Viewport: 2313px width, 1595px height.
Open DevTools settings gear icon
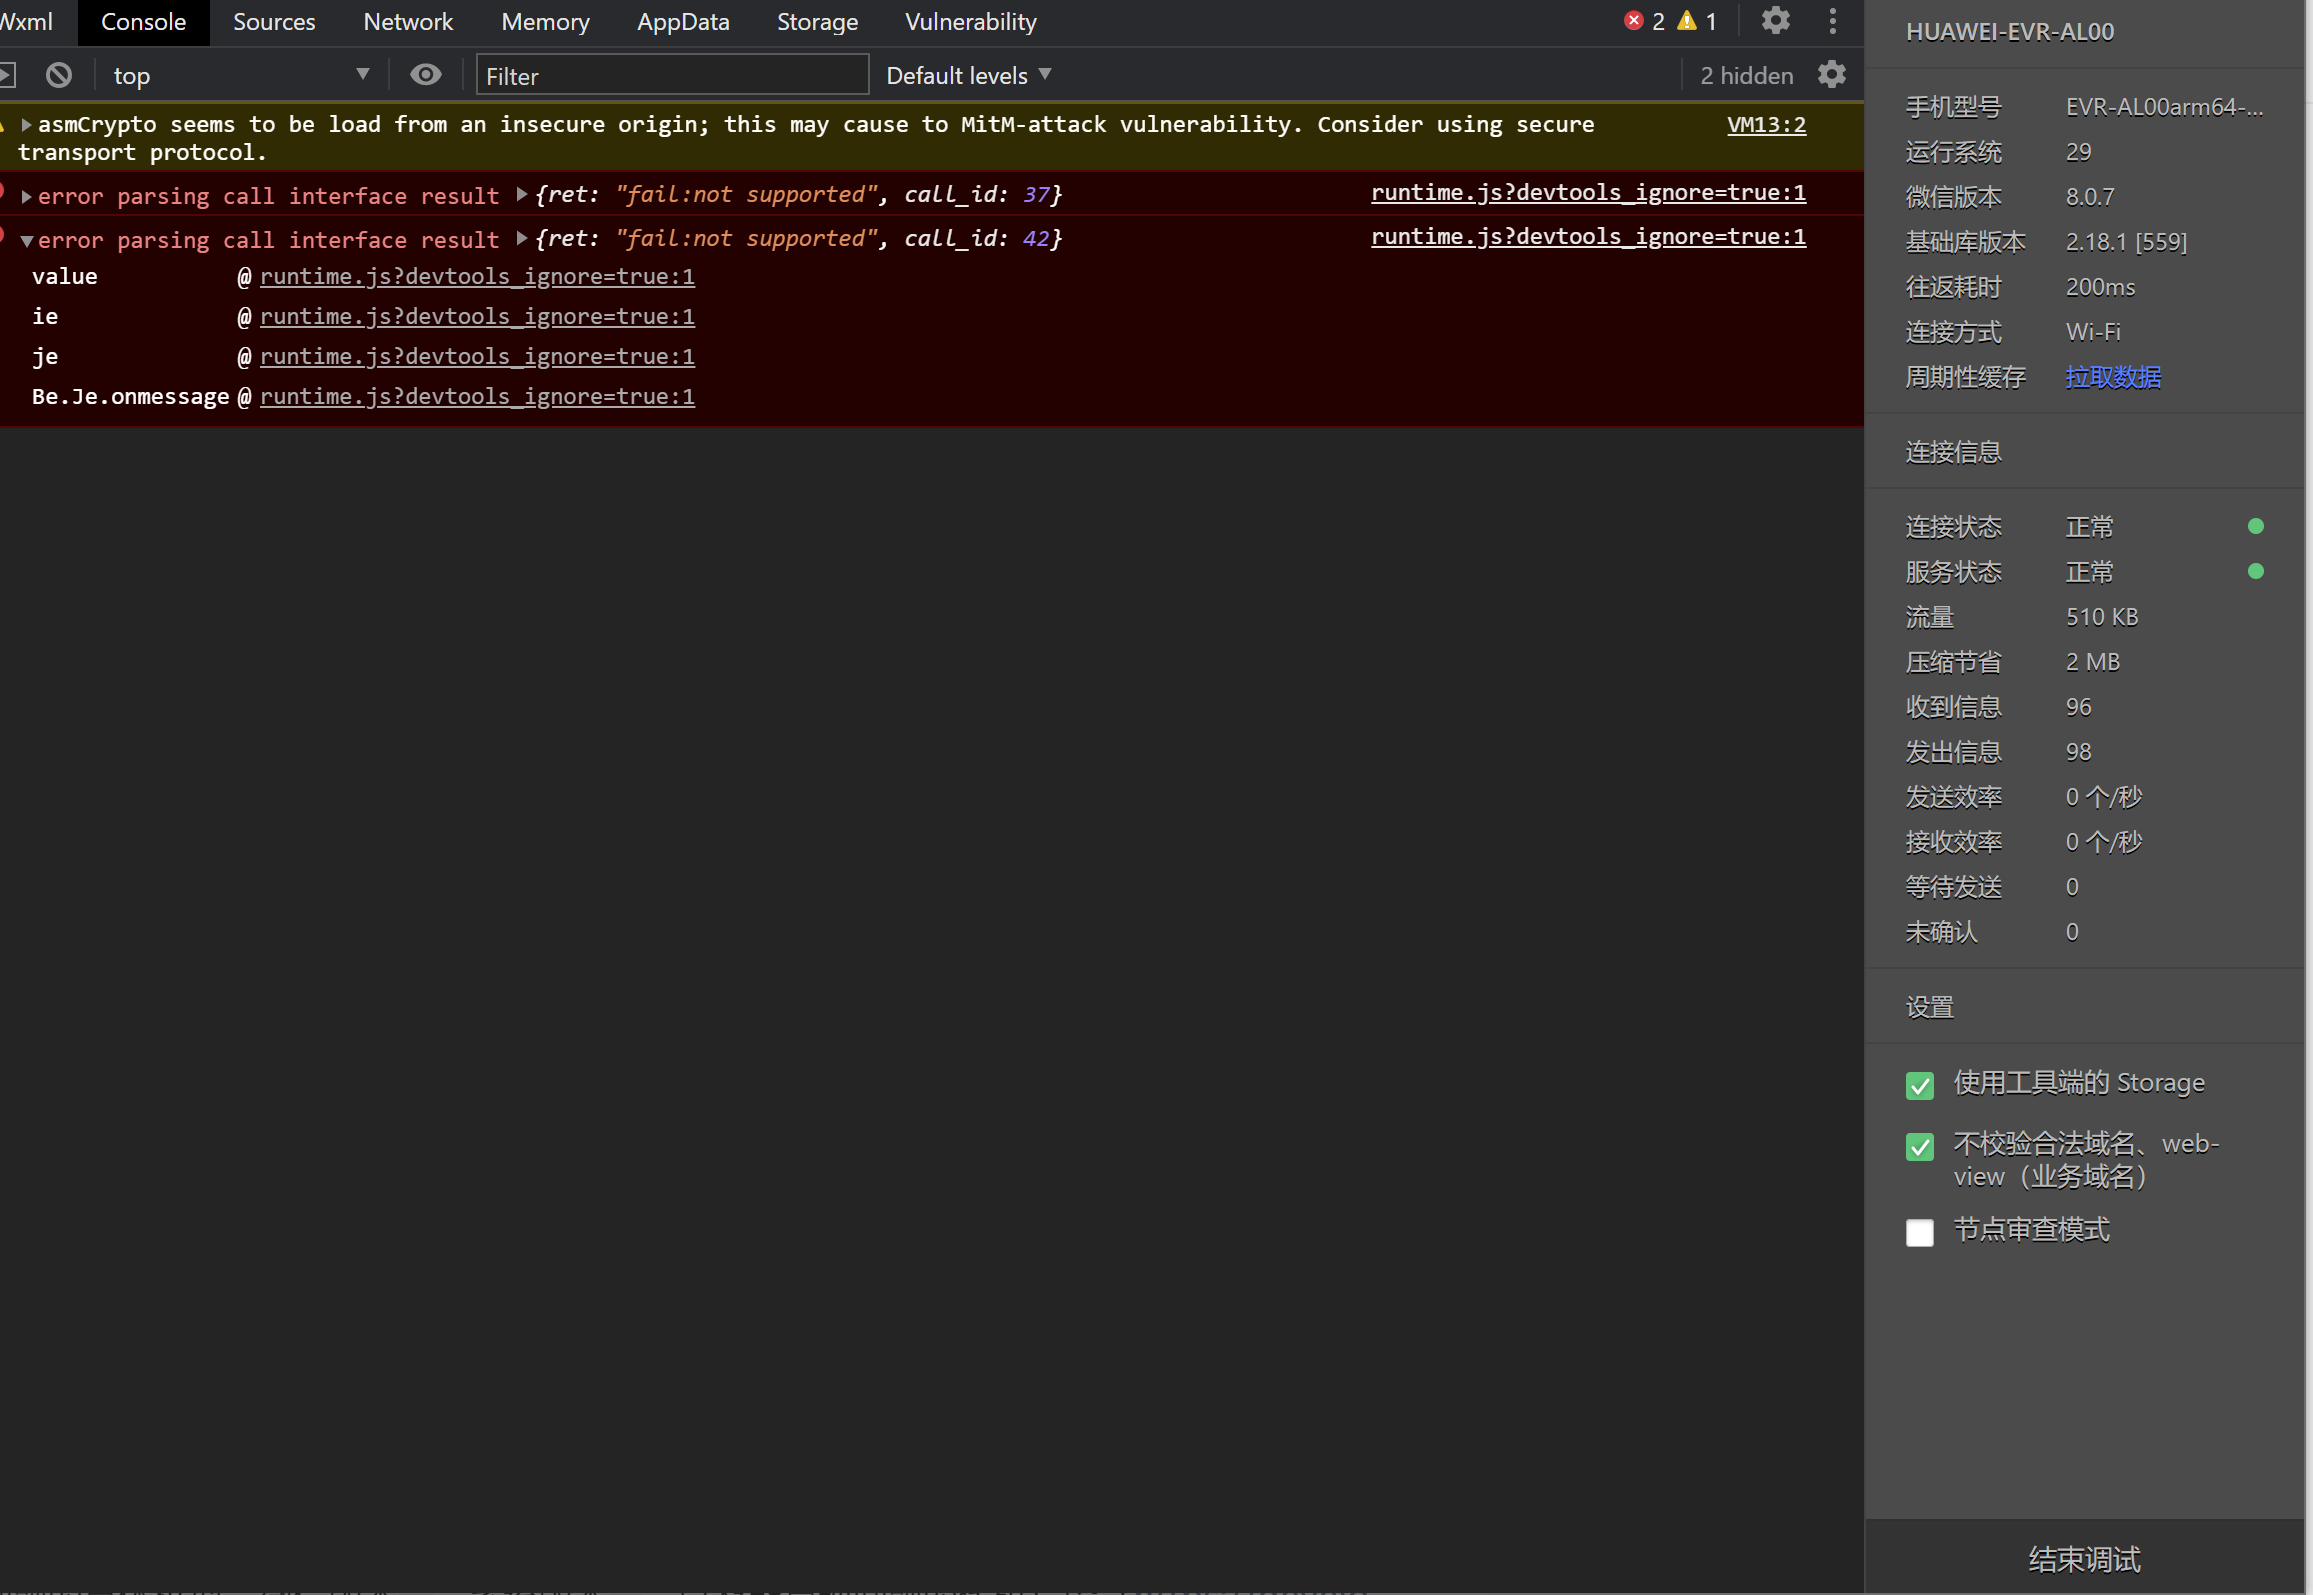pyautogui.click(x=1775, y=21)
